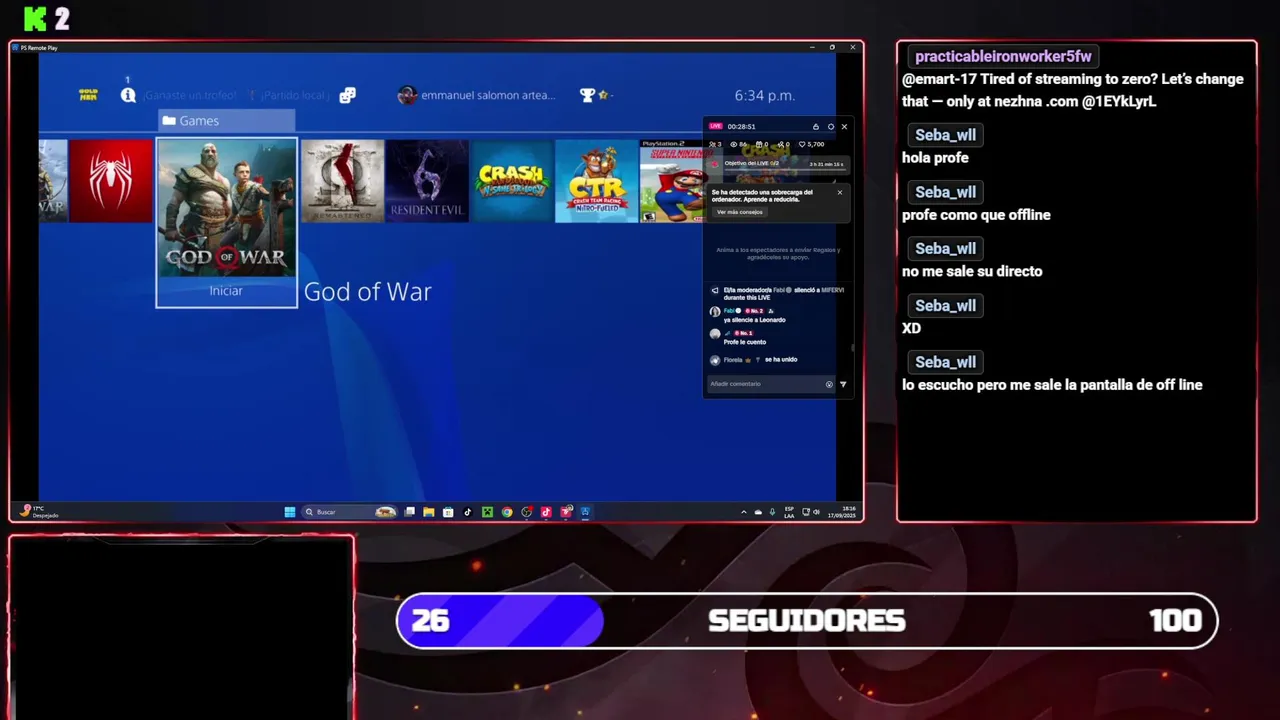This screenshot has height=720, width=1280.
Task: Open Microsoft Store taskbar icon
Action: pos(448,512)
